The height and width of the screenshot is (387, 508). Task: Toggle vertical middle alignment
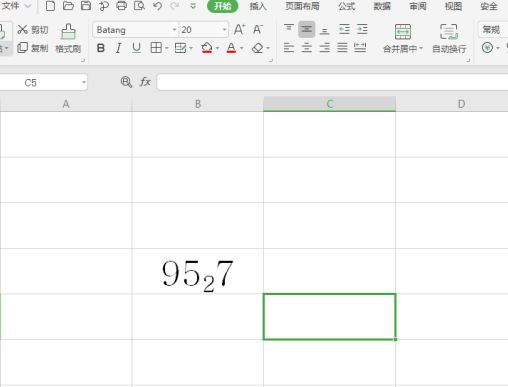(x=307, y=29)
